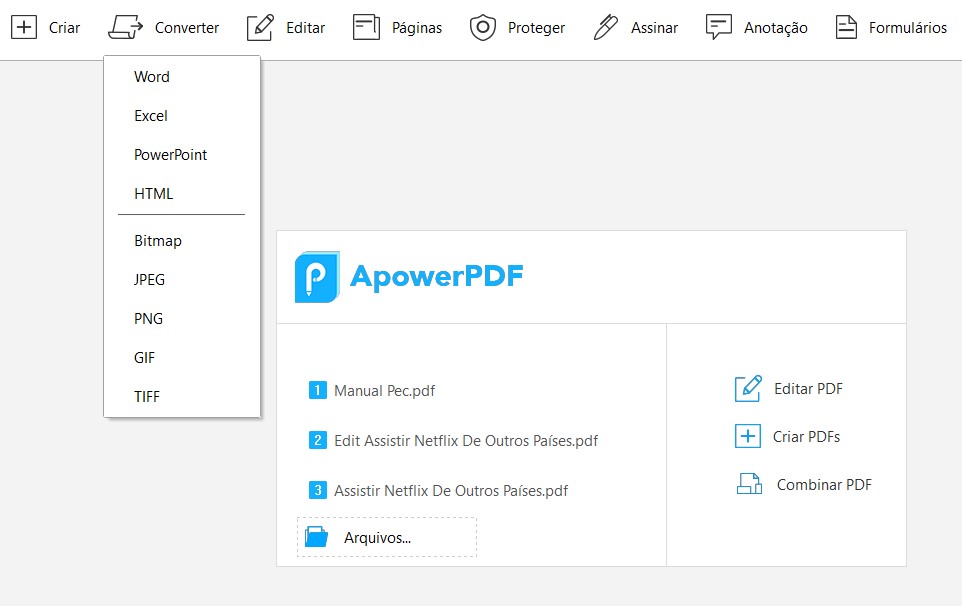Select the Criar tool icon
Image resolution: width=962 pixels, height=606 pixels.
click(x=25, y=26)
